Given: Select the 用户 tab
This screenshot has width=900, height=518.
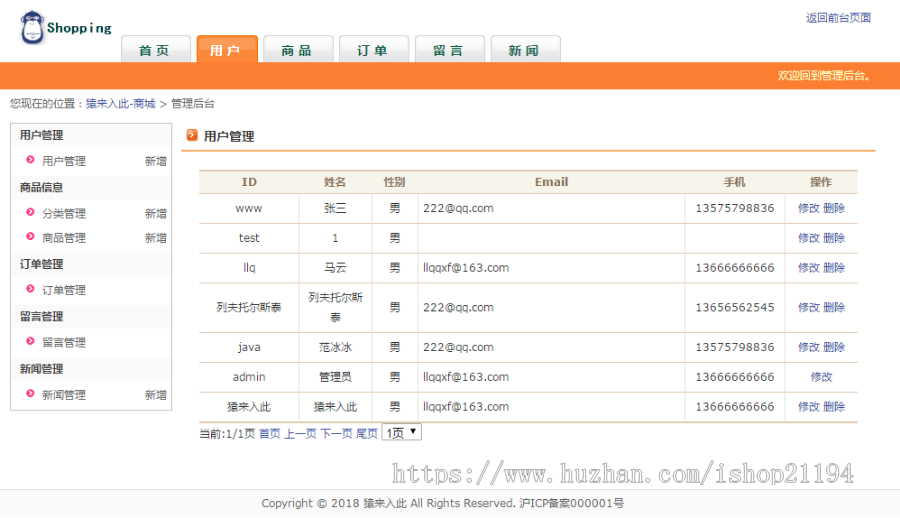Looking at the screenshot, I should coord(227,49).
